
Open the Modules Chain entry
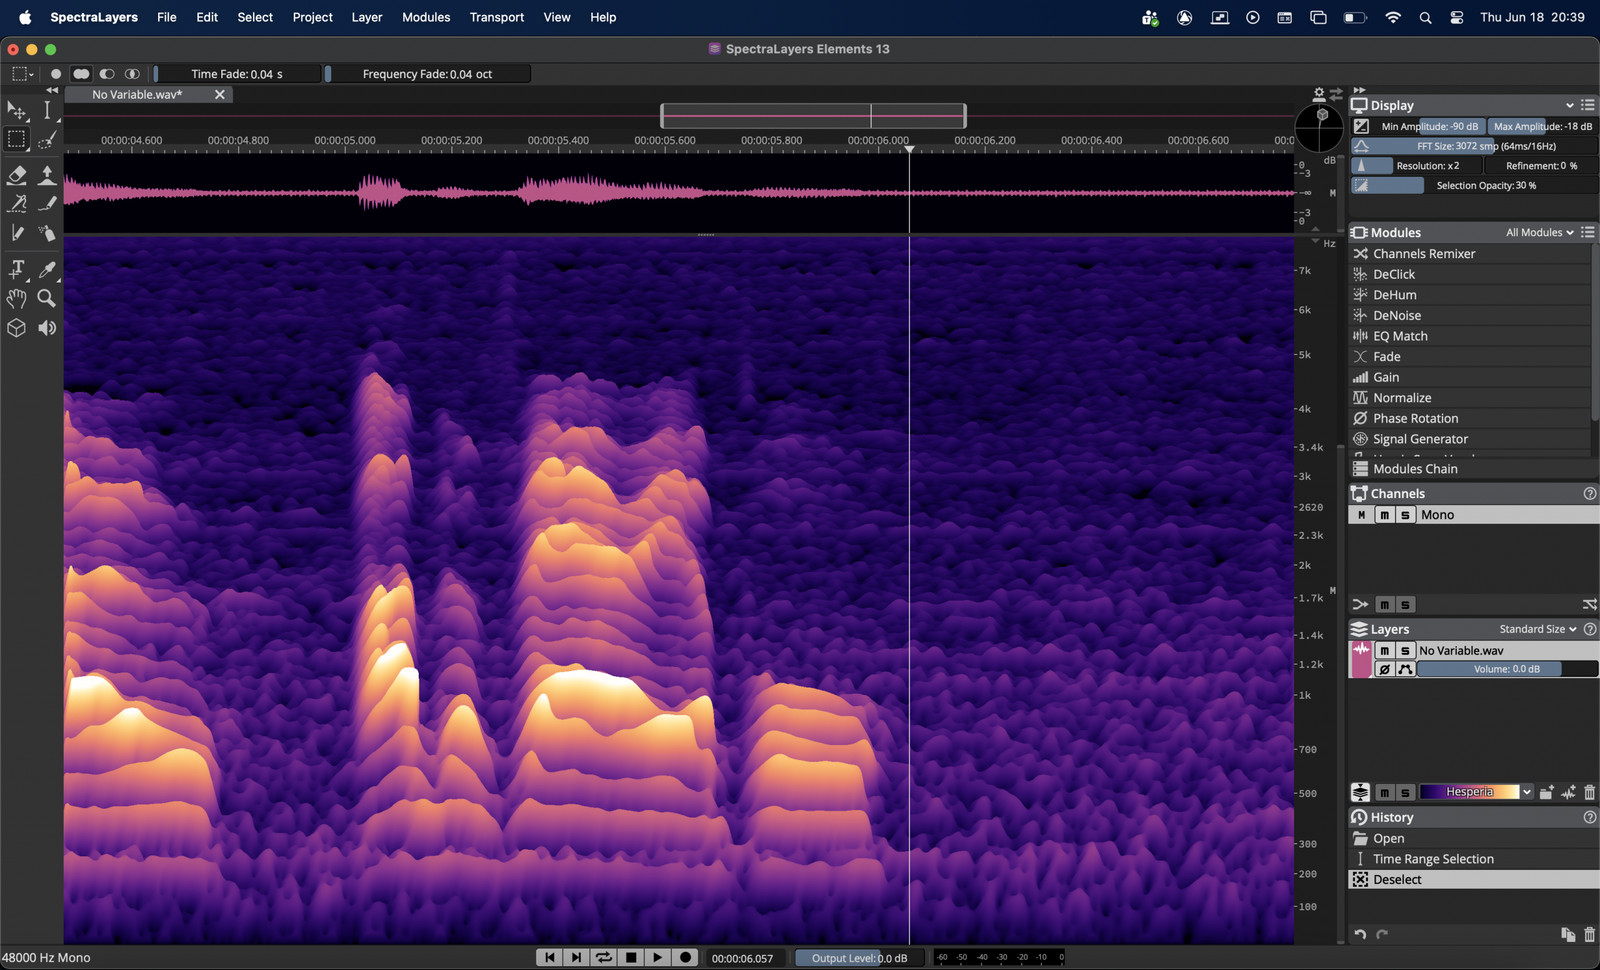click(x=1474, y=469)
